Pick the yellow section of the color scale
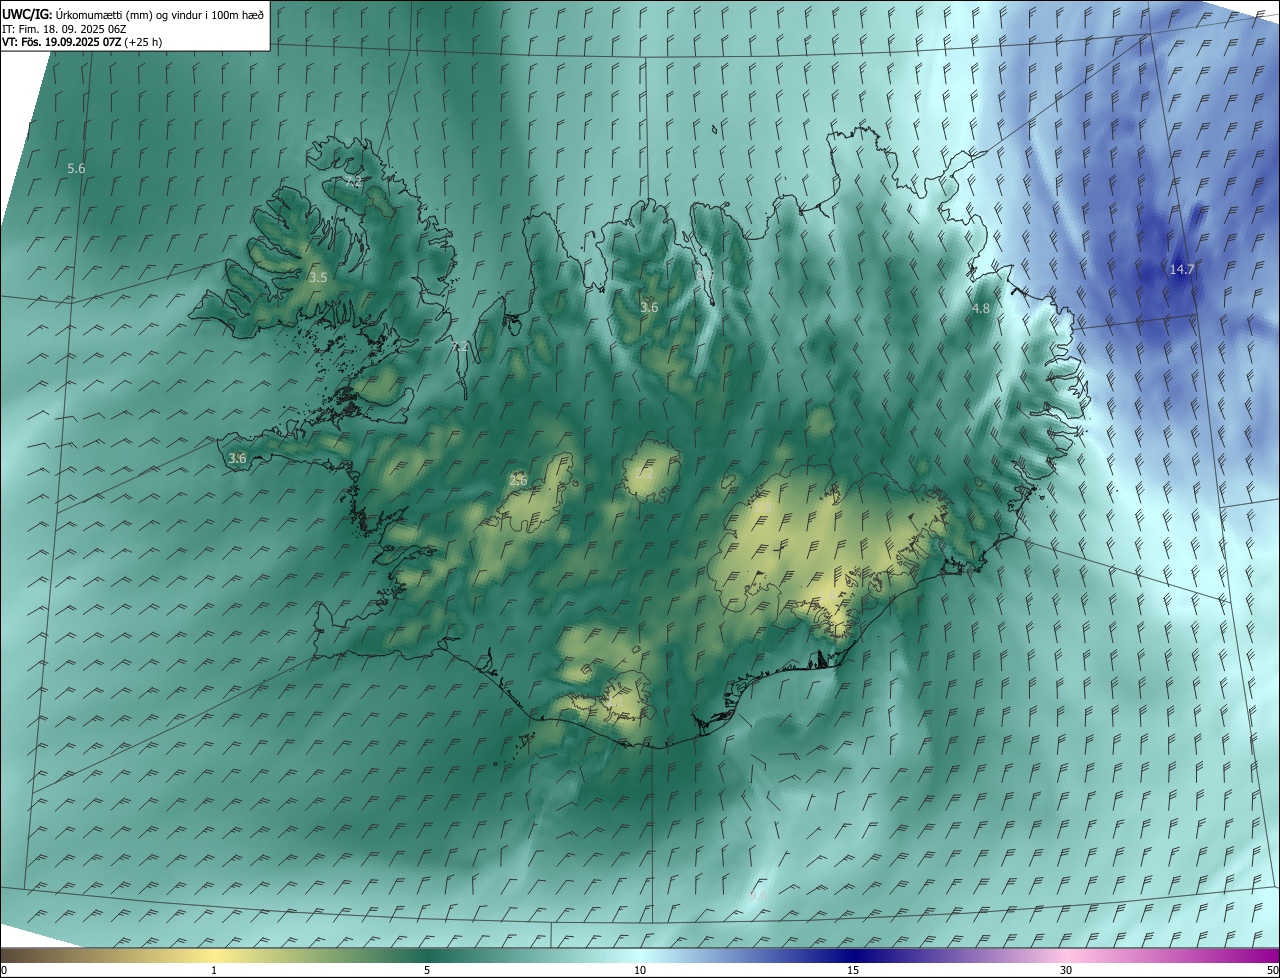The height and width of the screenshot is (978, 1280). pyautogui.click(x=214, y=956)
